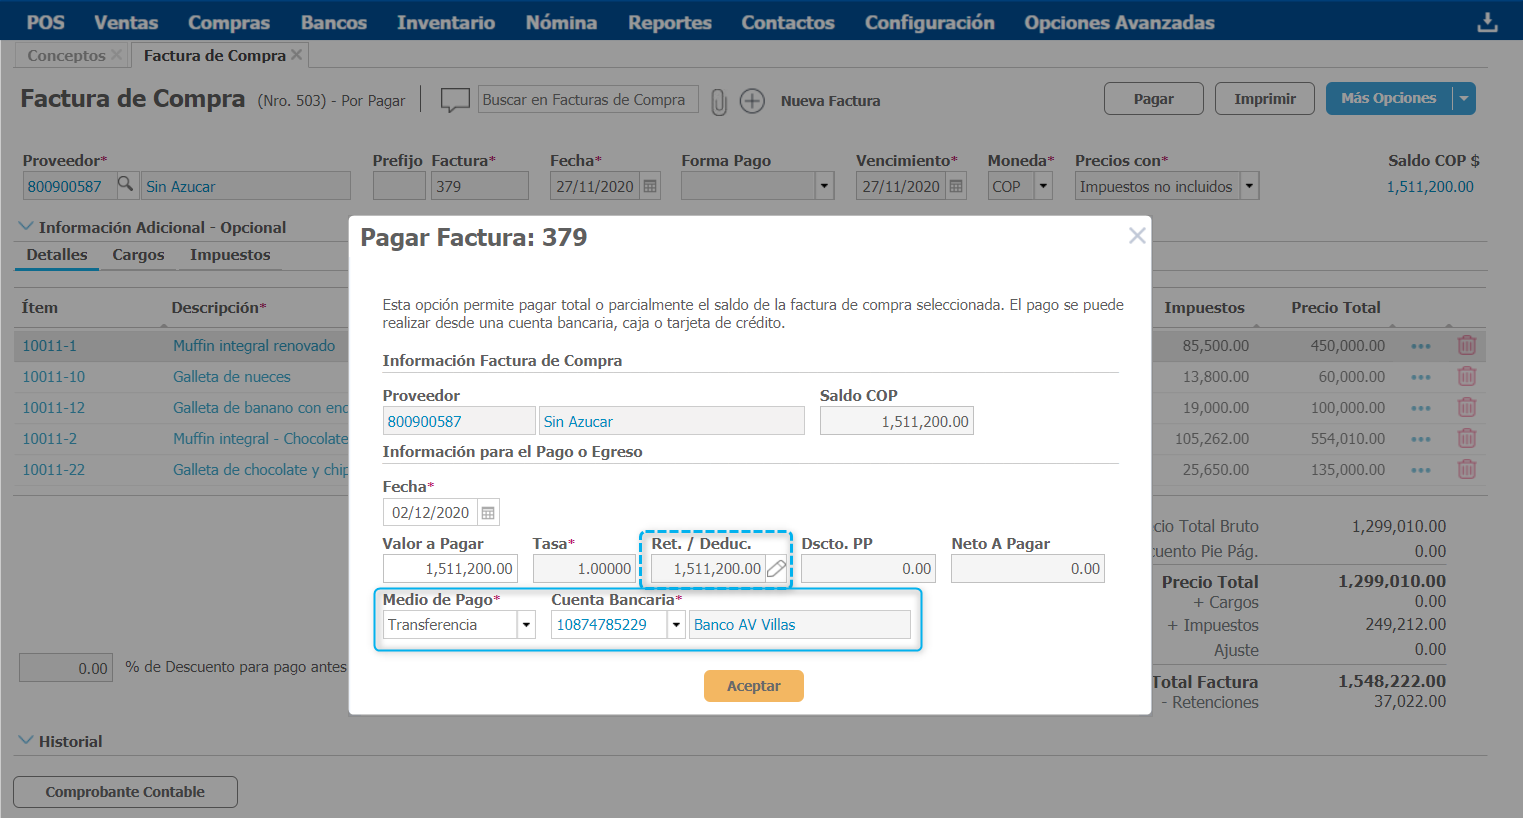Open more options for Galleta de nueces row
Screen dimensions: 1523x818
pos(1421,377)
